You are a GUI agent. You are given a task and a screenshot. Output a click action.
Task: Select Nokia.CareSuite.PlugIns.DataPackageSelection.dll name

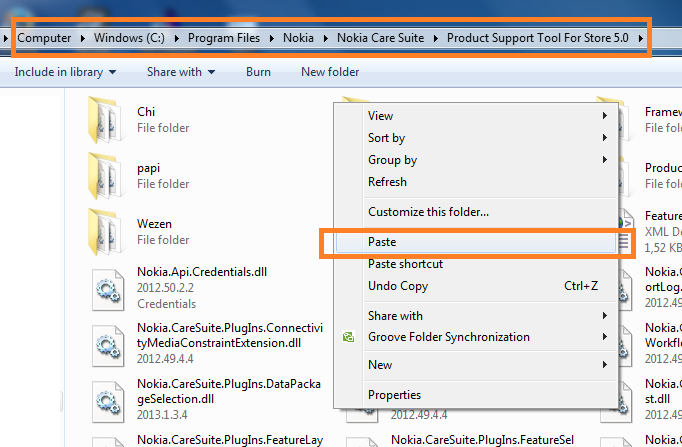(x=229, y=391)
